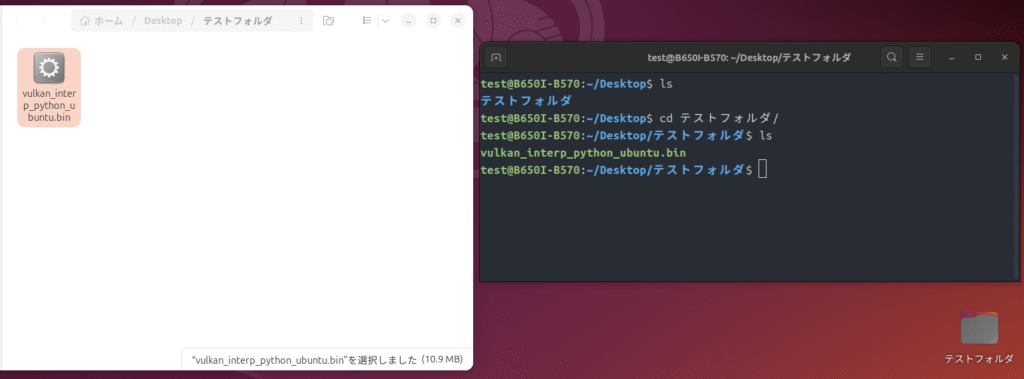The image size is (1024, 379).
Task: Click the terminal cursor at last prompt
Action: click(x=763, y=170)
